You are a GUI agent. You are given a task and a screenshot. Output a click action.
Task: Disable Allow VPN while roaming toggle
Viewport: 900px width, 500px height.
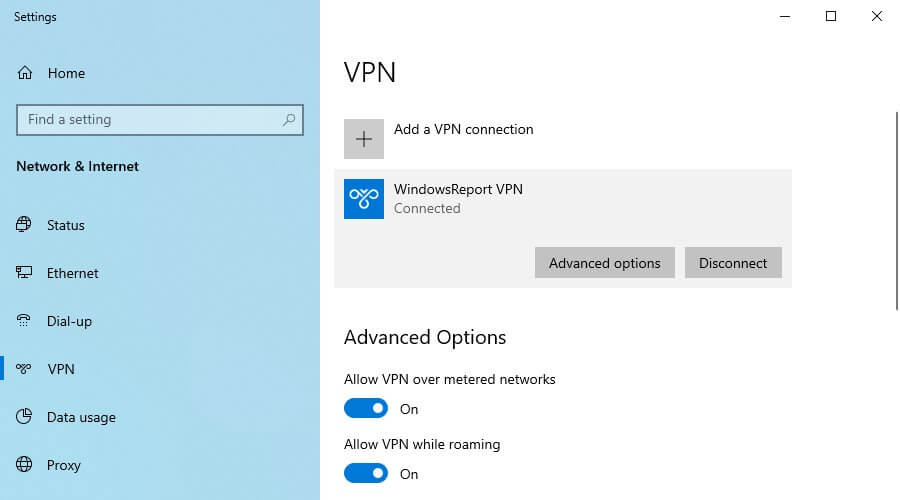pyautogui.click(x=366, y=473)
